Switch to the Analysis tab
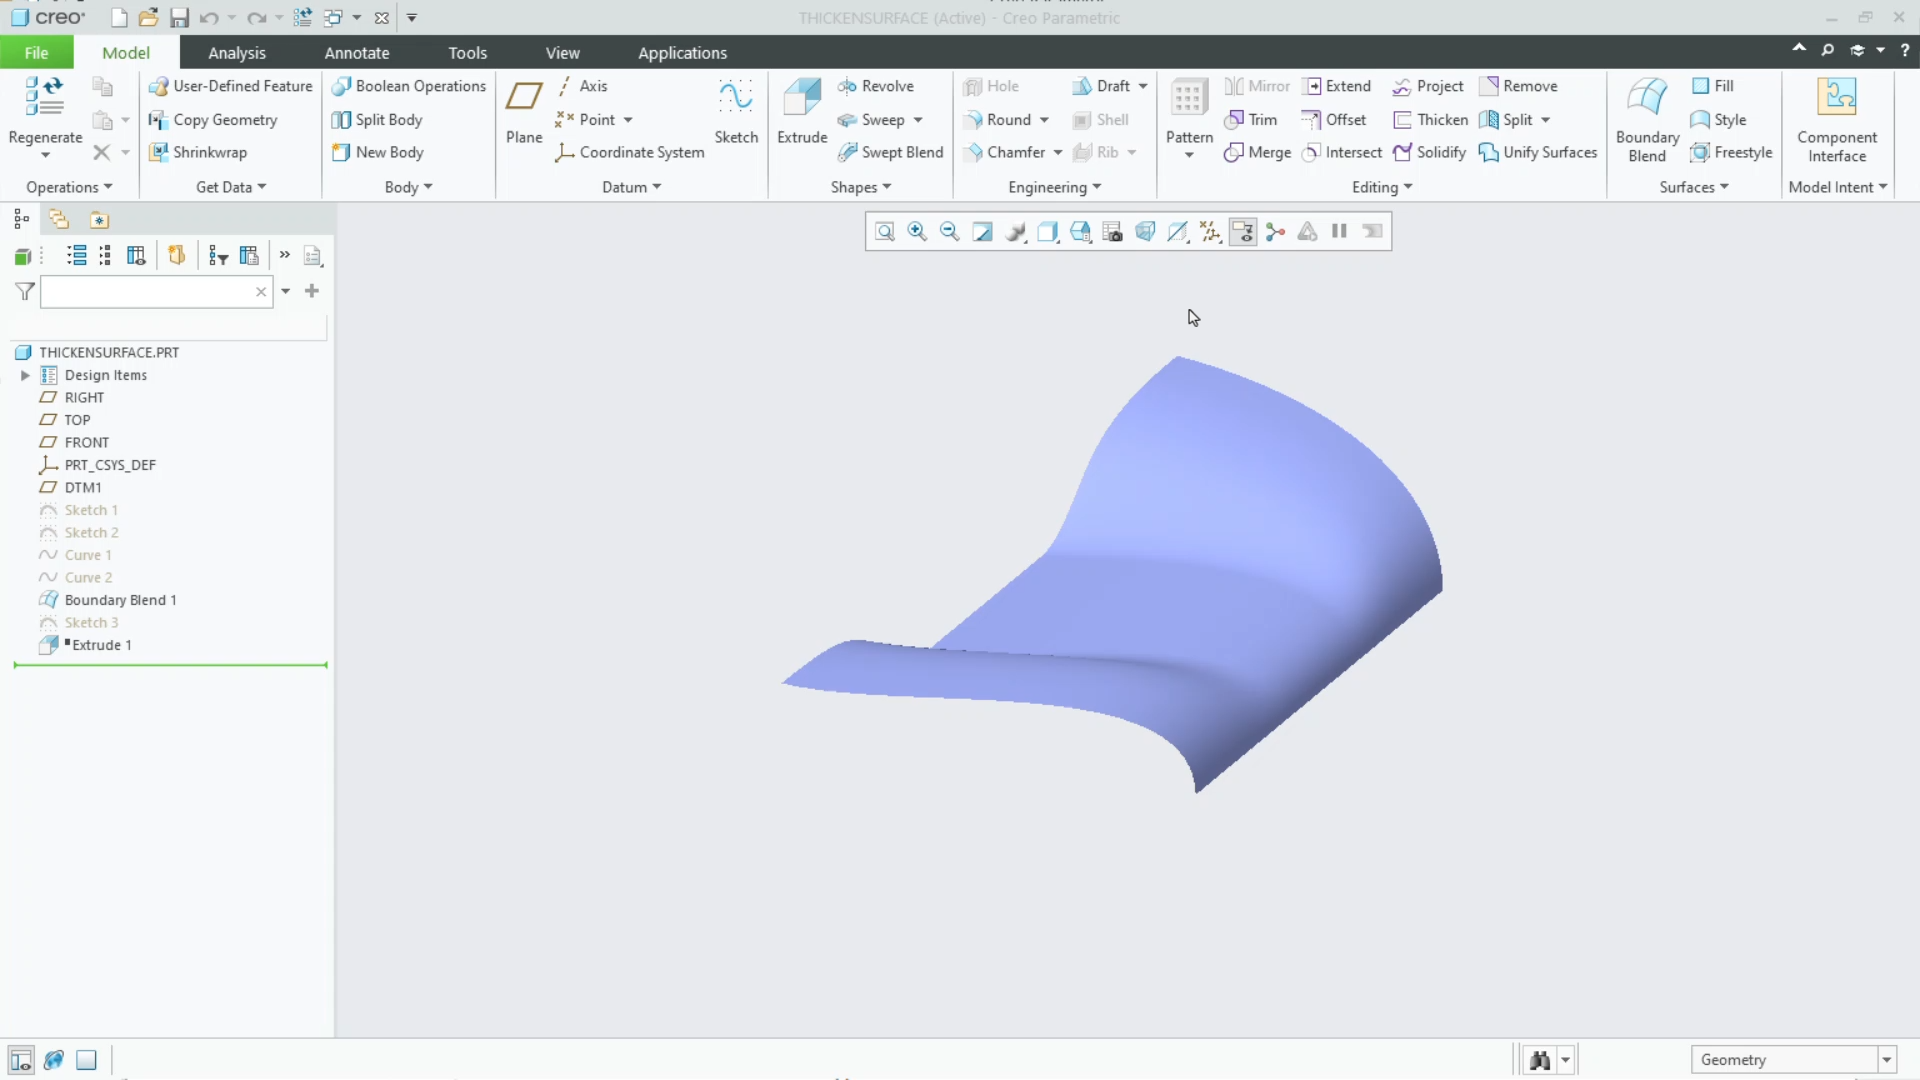This screenshot has height=1080, width=1920. point(237,53)
